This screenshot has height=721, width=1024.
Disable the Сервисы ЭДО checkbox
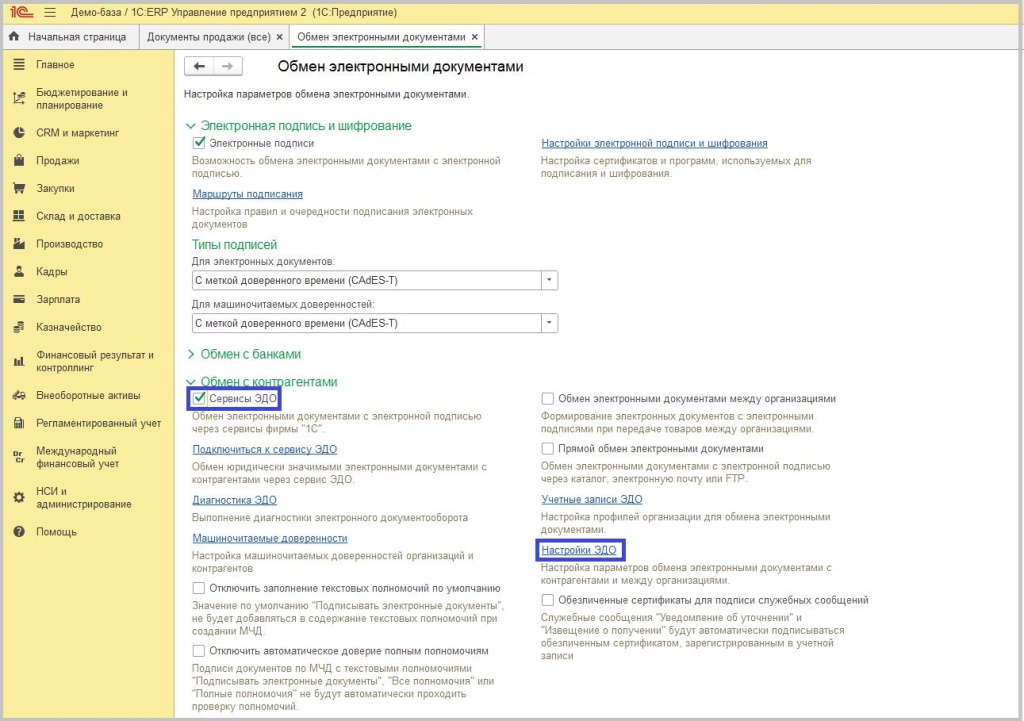[199, 399]
